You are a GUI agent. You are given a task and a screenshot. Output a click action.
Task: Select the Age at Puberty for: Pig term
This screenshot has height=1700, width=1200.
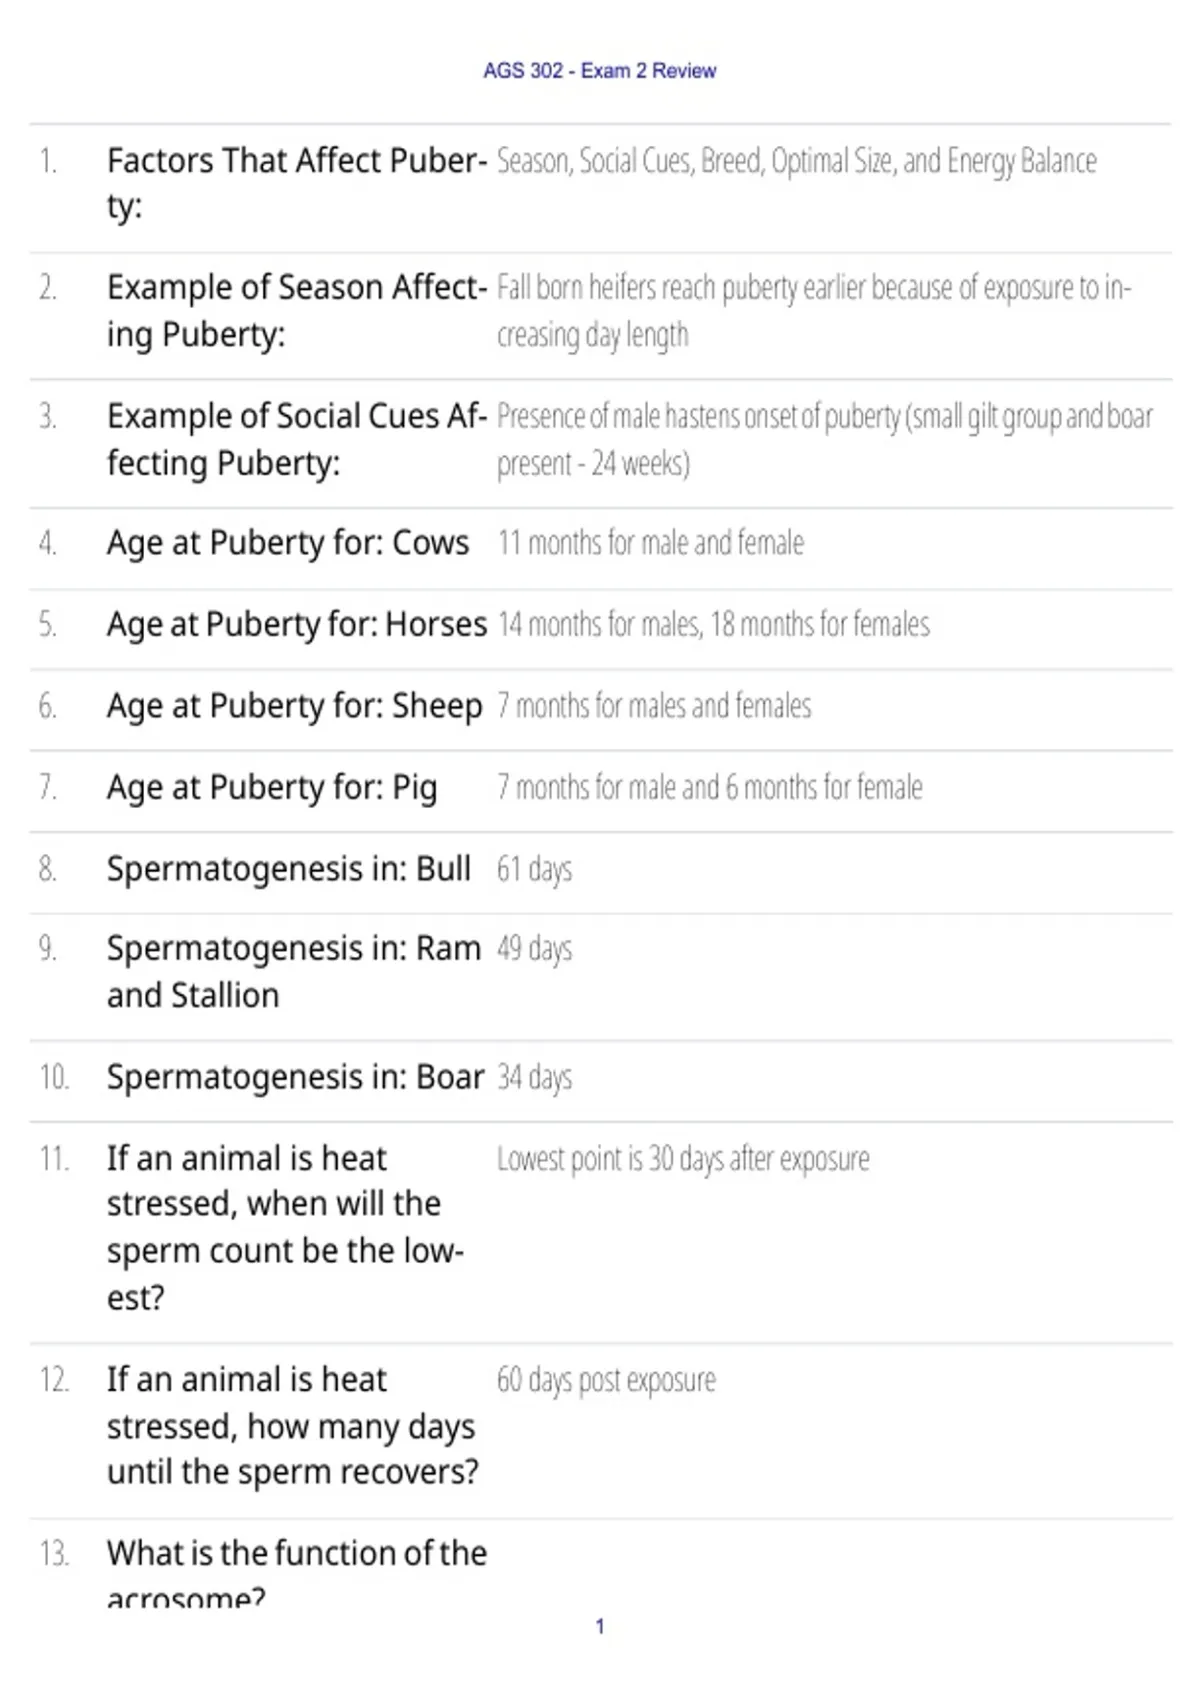[x=272, y=788]
